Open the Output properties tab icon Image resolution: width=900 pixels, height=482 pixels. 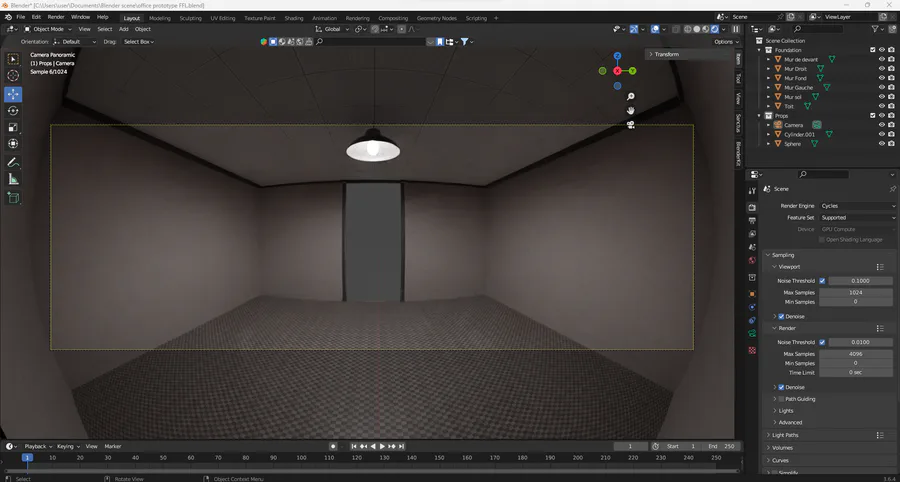tap(752, 221)
